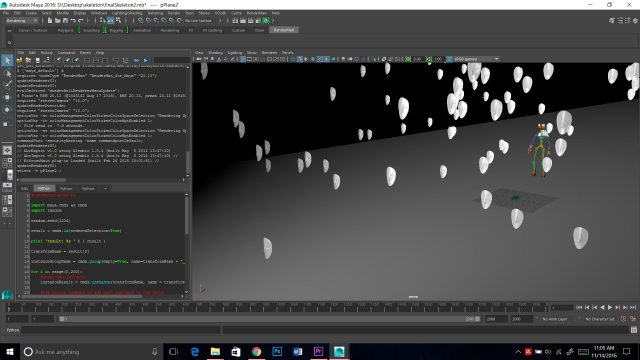This screenshot has width=640, height=360.
Task: Click the Save scene icon
Action: (65, 20)
